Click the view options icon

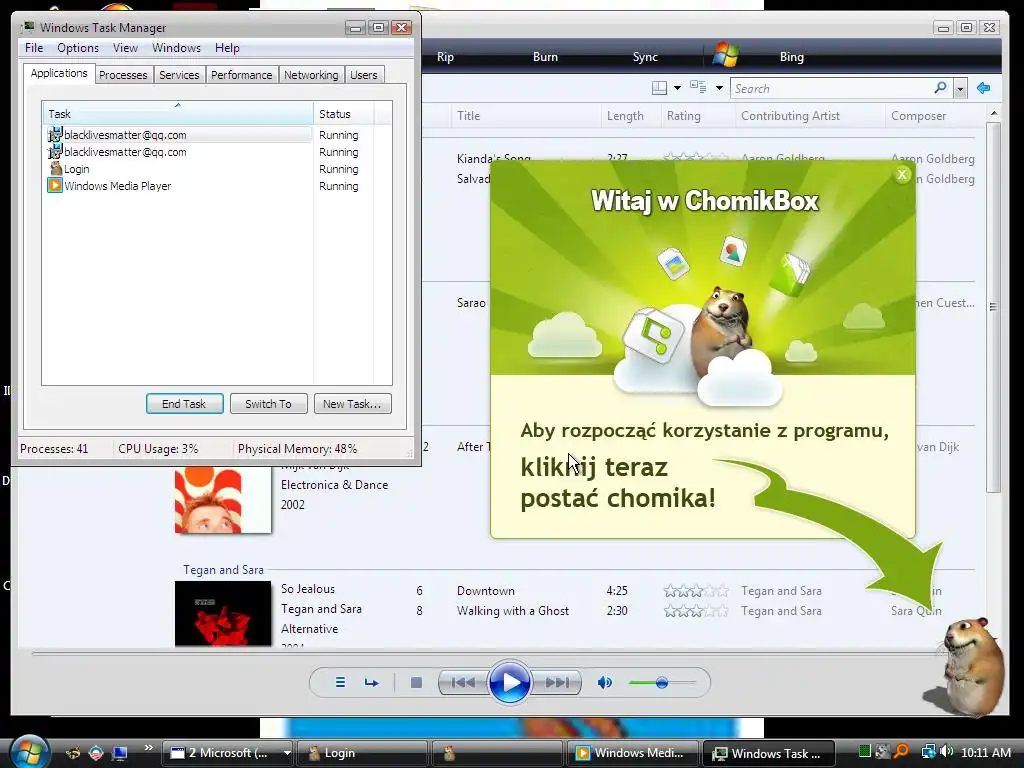pyautogui.click(x=698, y=88)
